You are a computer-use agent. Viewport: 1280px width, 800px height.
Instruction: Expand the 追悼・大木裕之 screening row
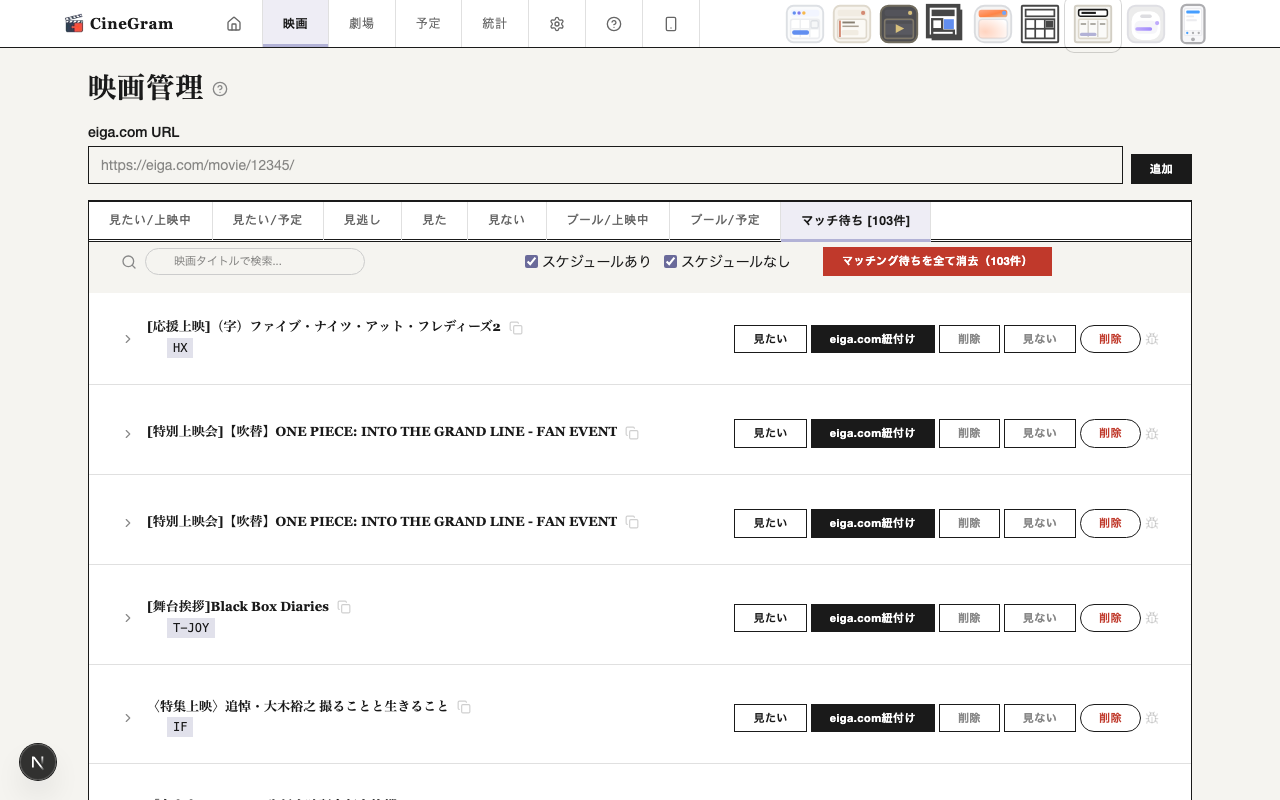pyautogui.click(x=127, y=718)
